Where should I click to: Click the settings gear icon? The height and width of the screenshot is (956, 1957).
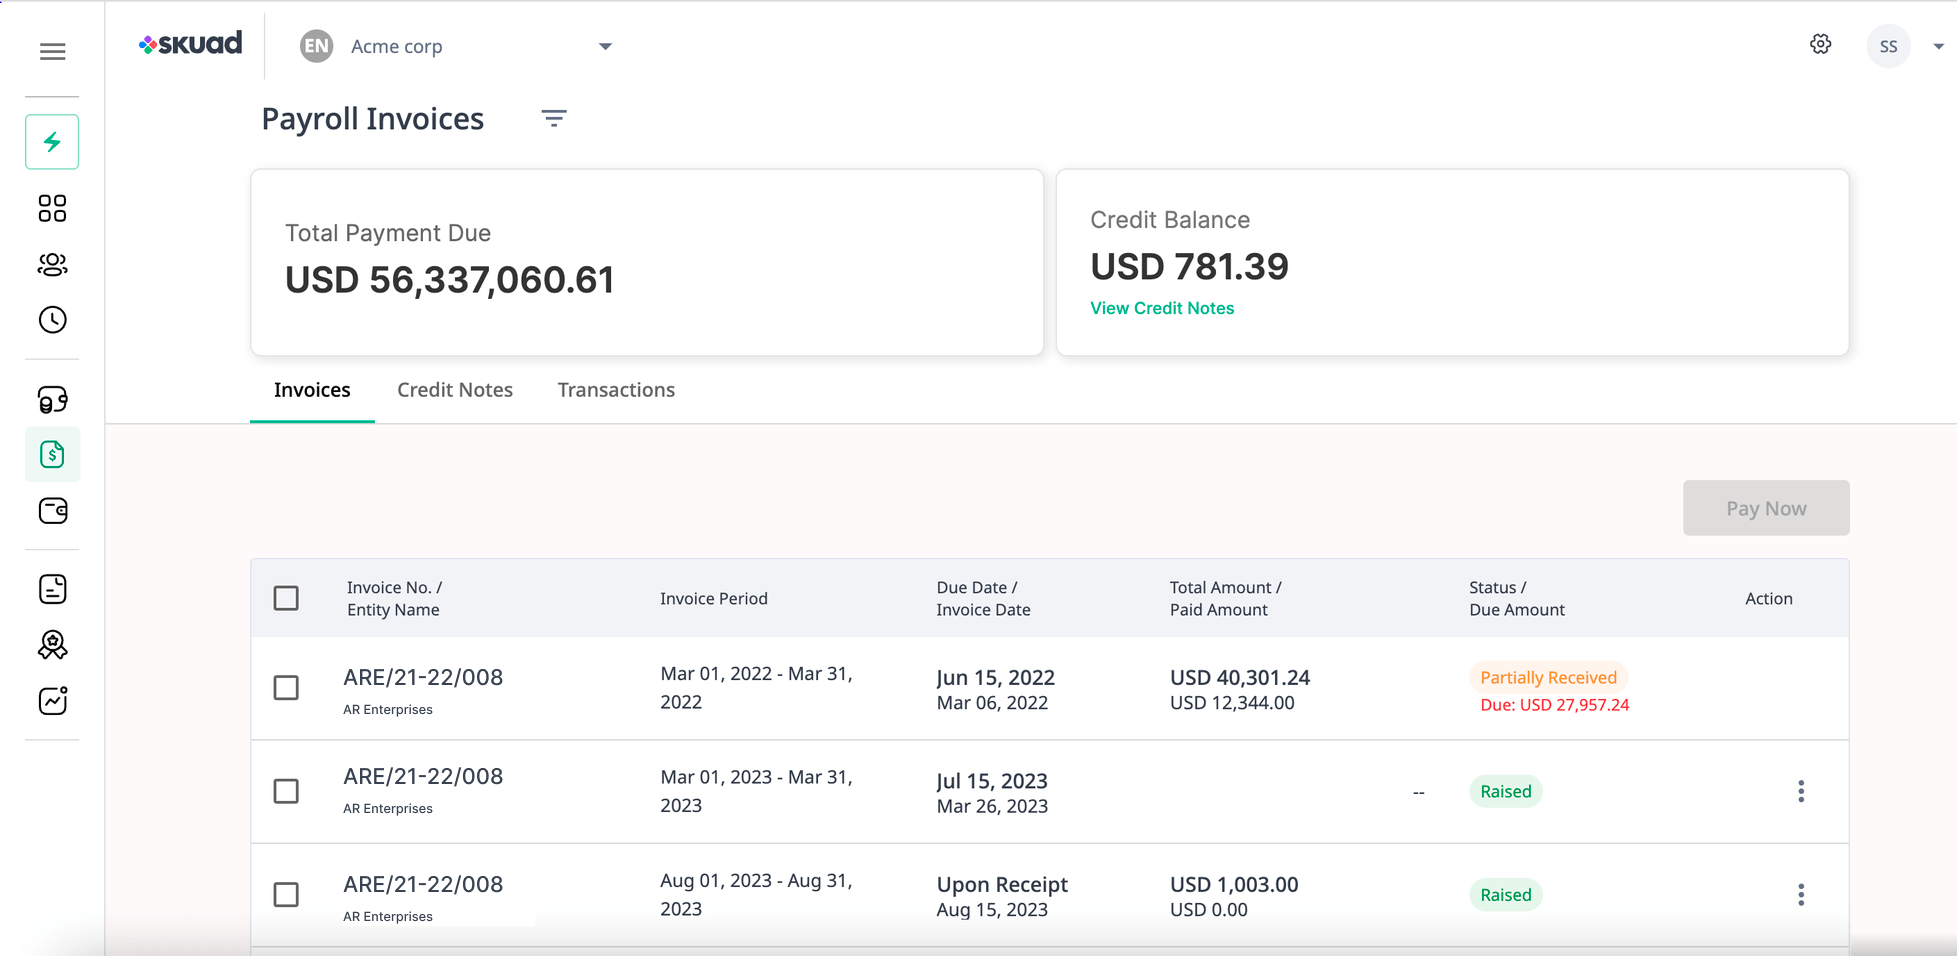click(x=1820, y=44)
